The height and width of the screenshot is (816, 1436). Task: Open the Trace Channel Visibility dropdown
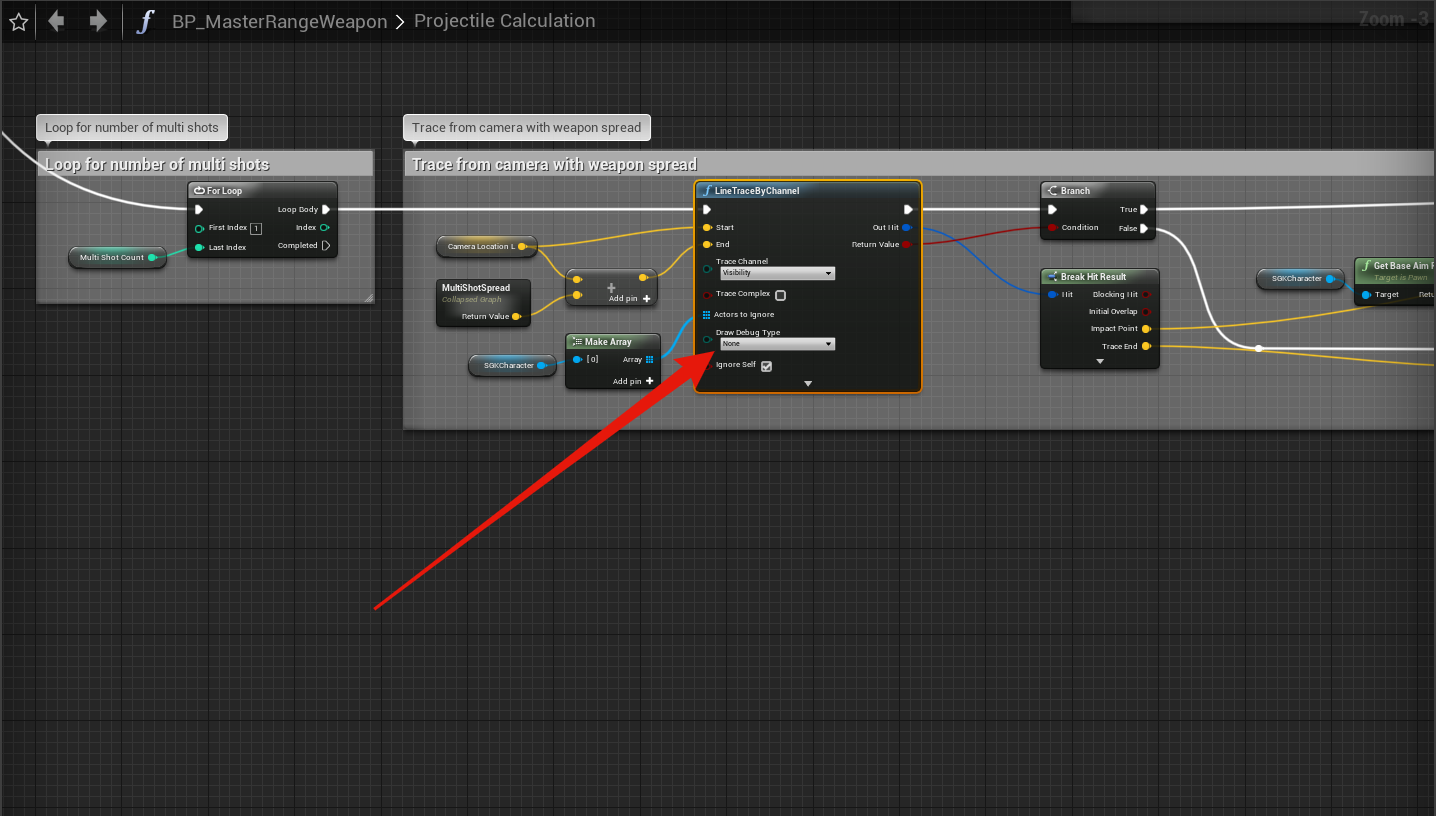(x=777, y=273)
